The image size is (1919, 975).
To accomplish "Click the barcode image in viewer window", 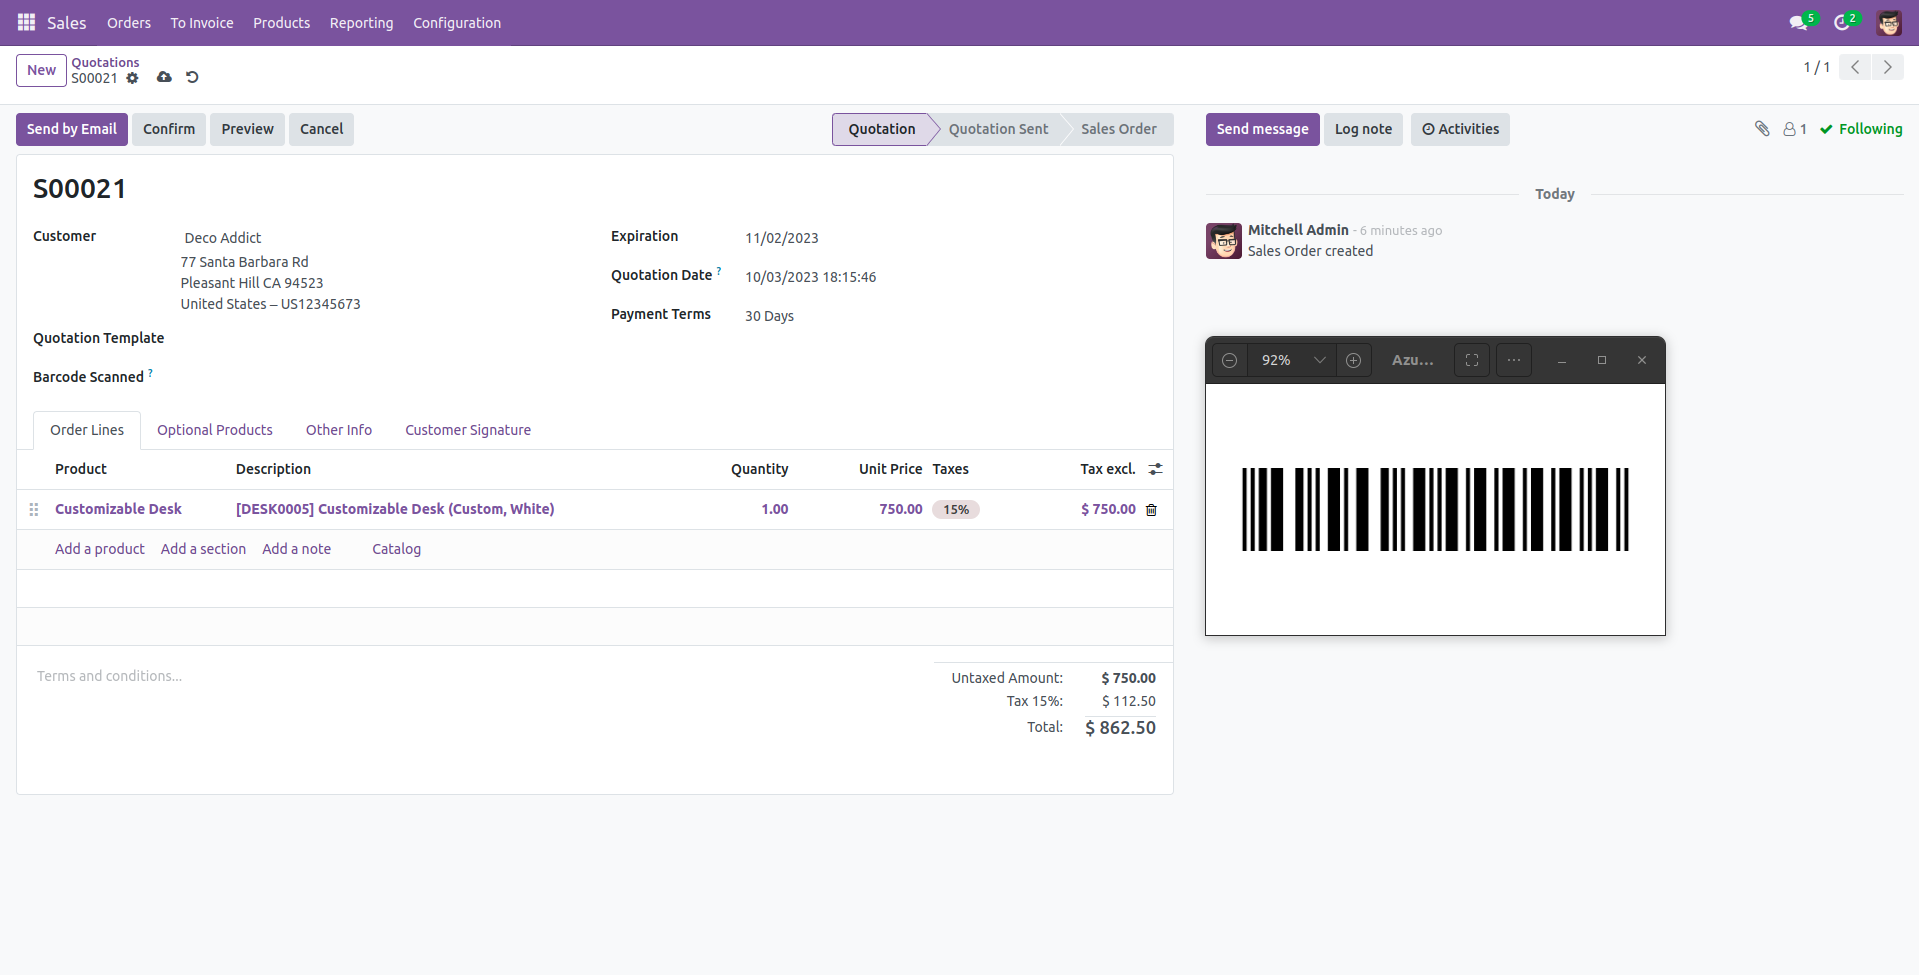I will (x=1435, y=509).
